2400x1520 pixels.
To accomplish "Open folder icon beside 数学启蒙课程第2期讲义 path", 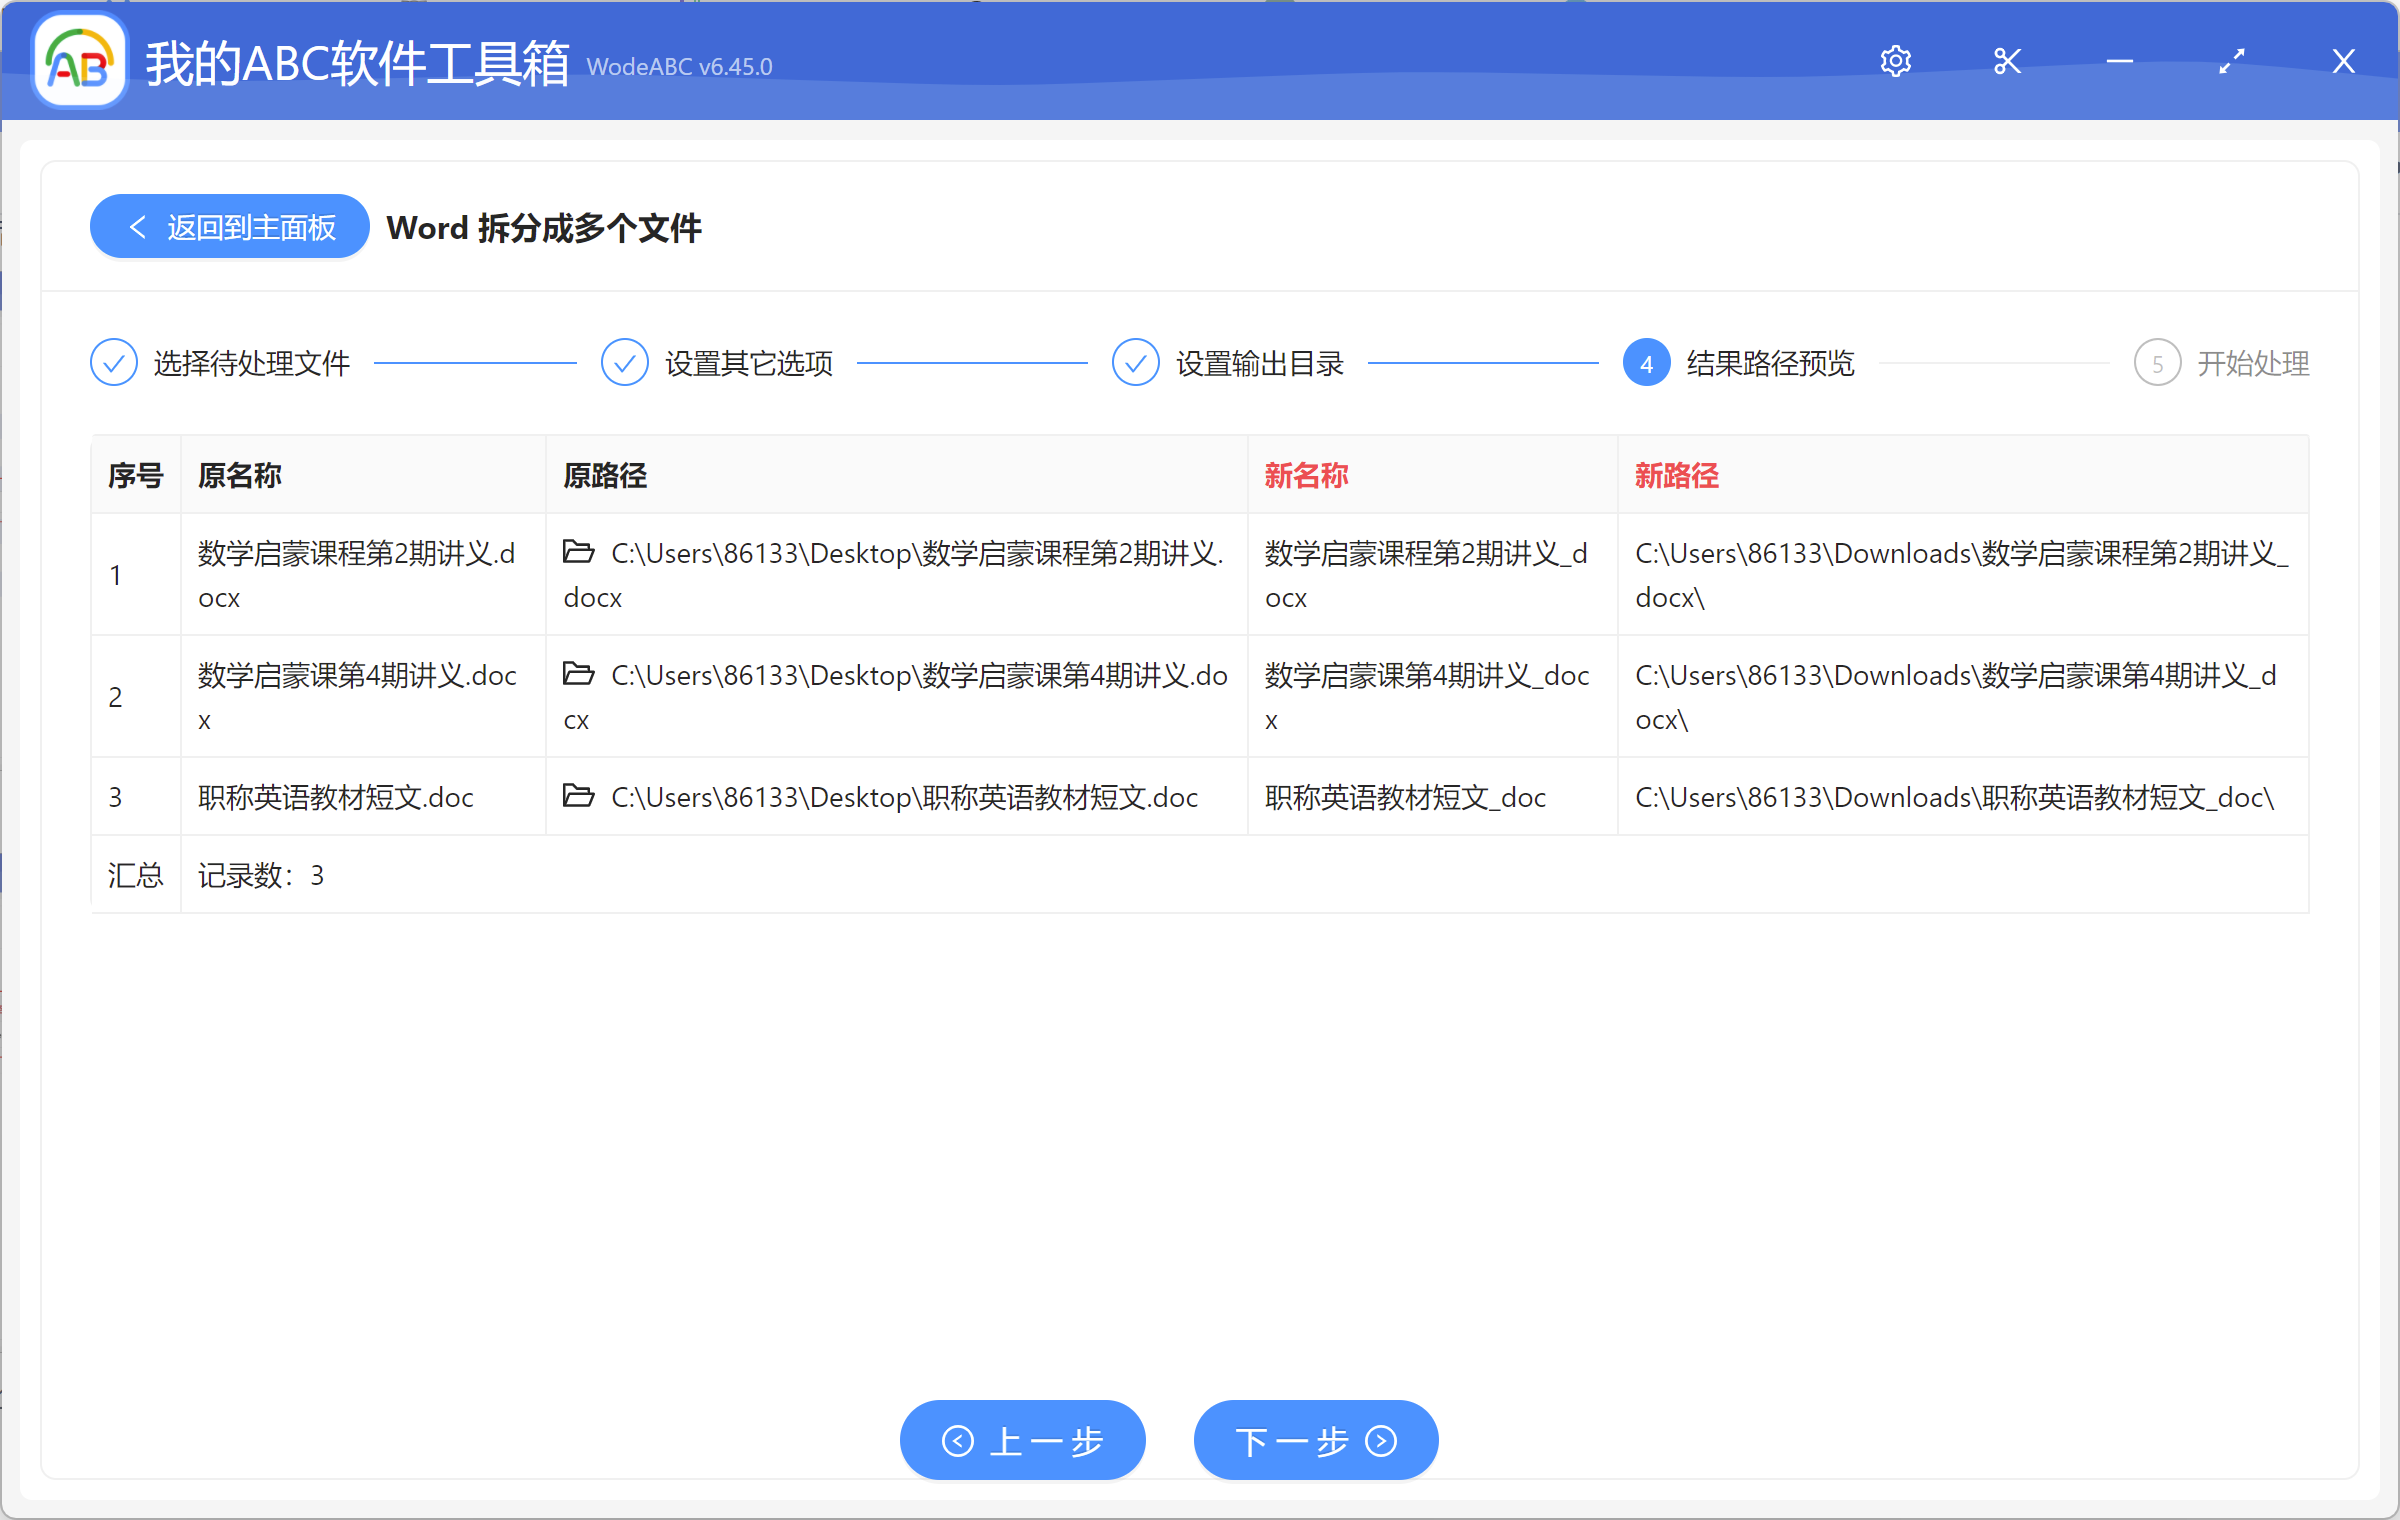I will [x=578, y=550].
